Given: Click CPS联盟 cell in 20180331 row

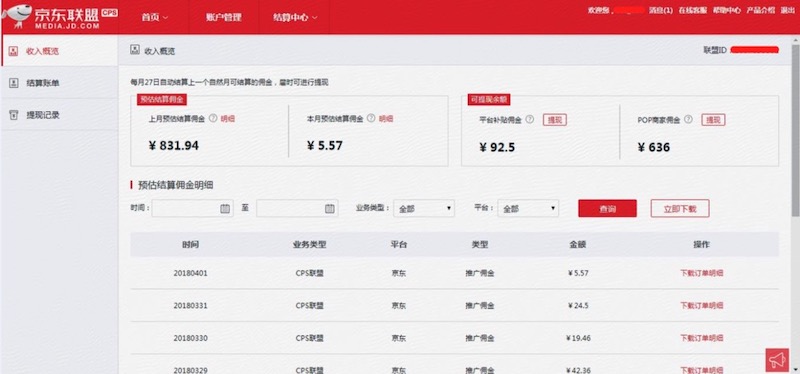Looking at the screenshot, I should tap(310, 306).
